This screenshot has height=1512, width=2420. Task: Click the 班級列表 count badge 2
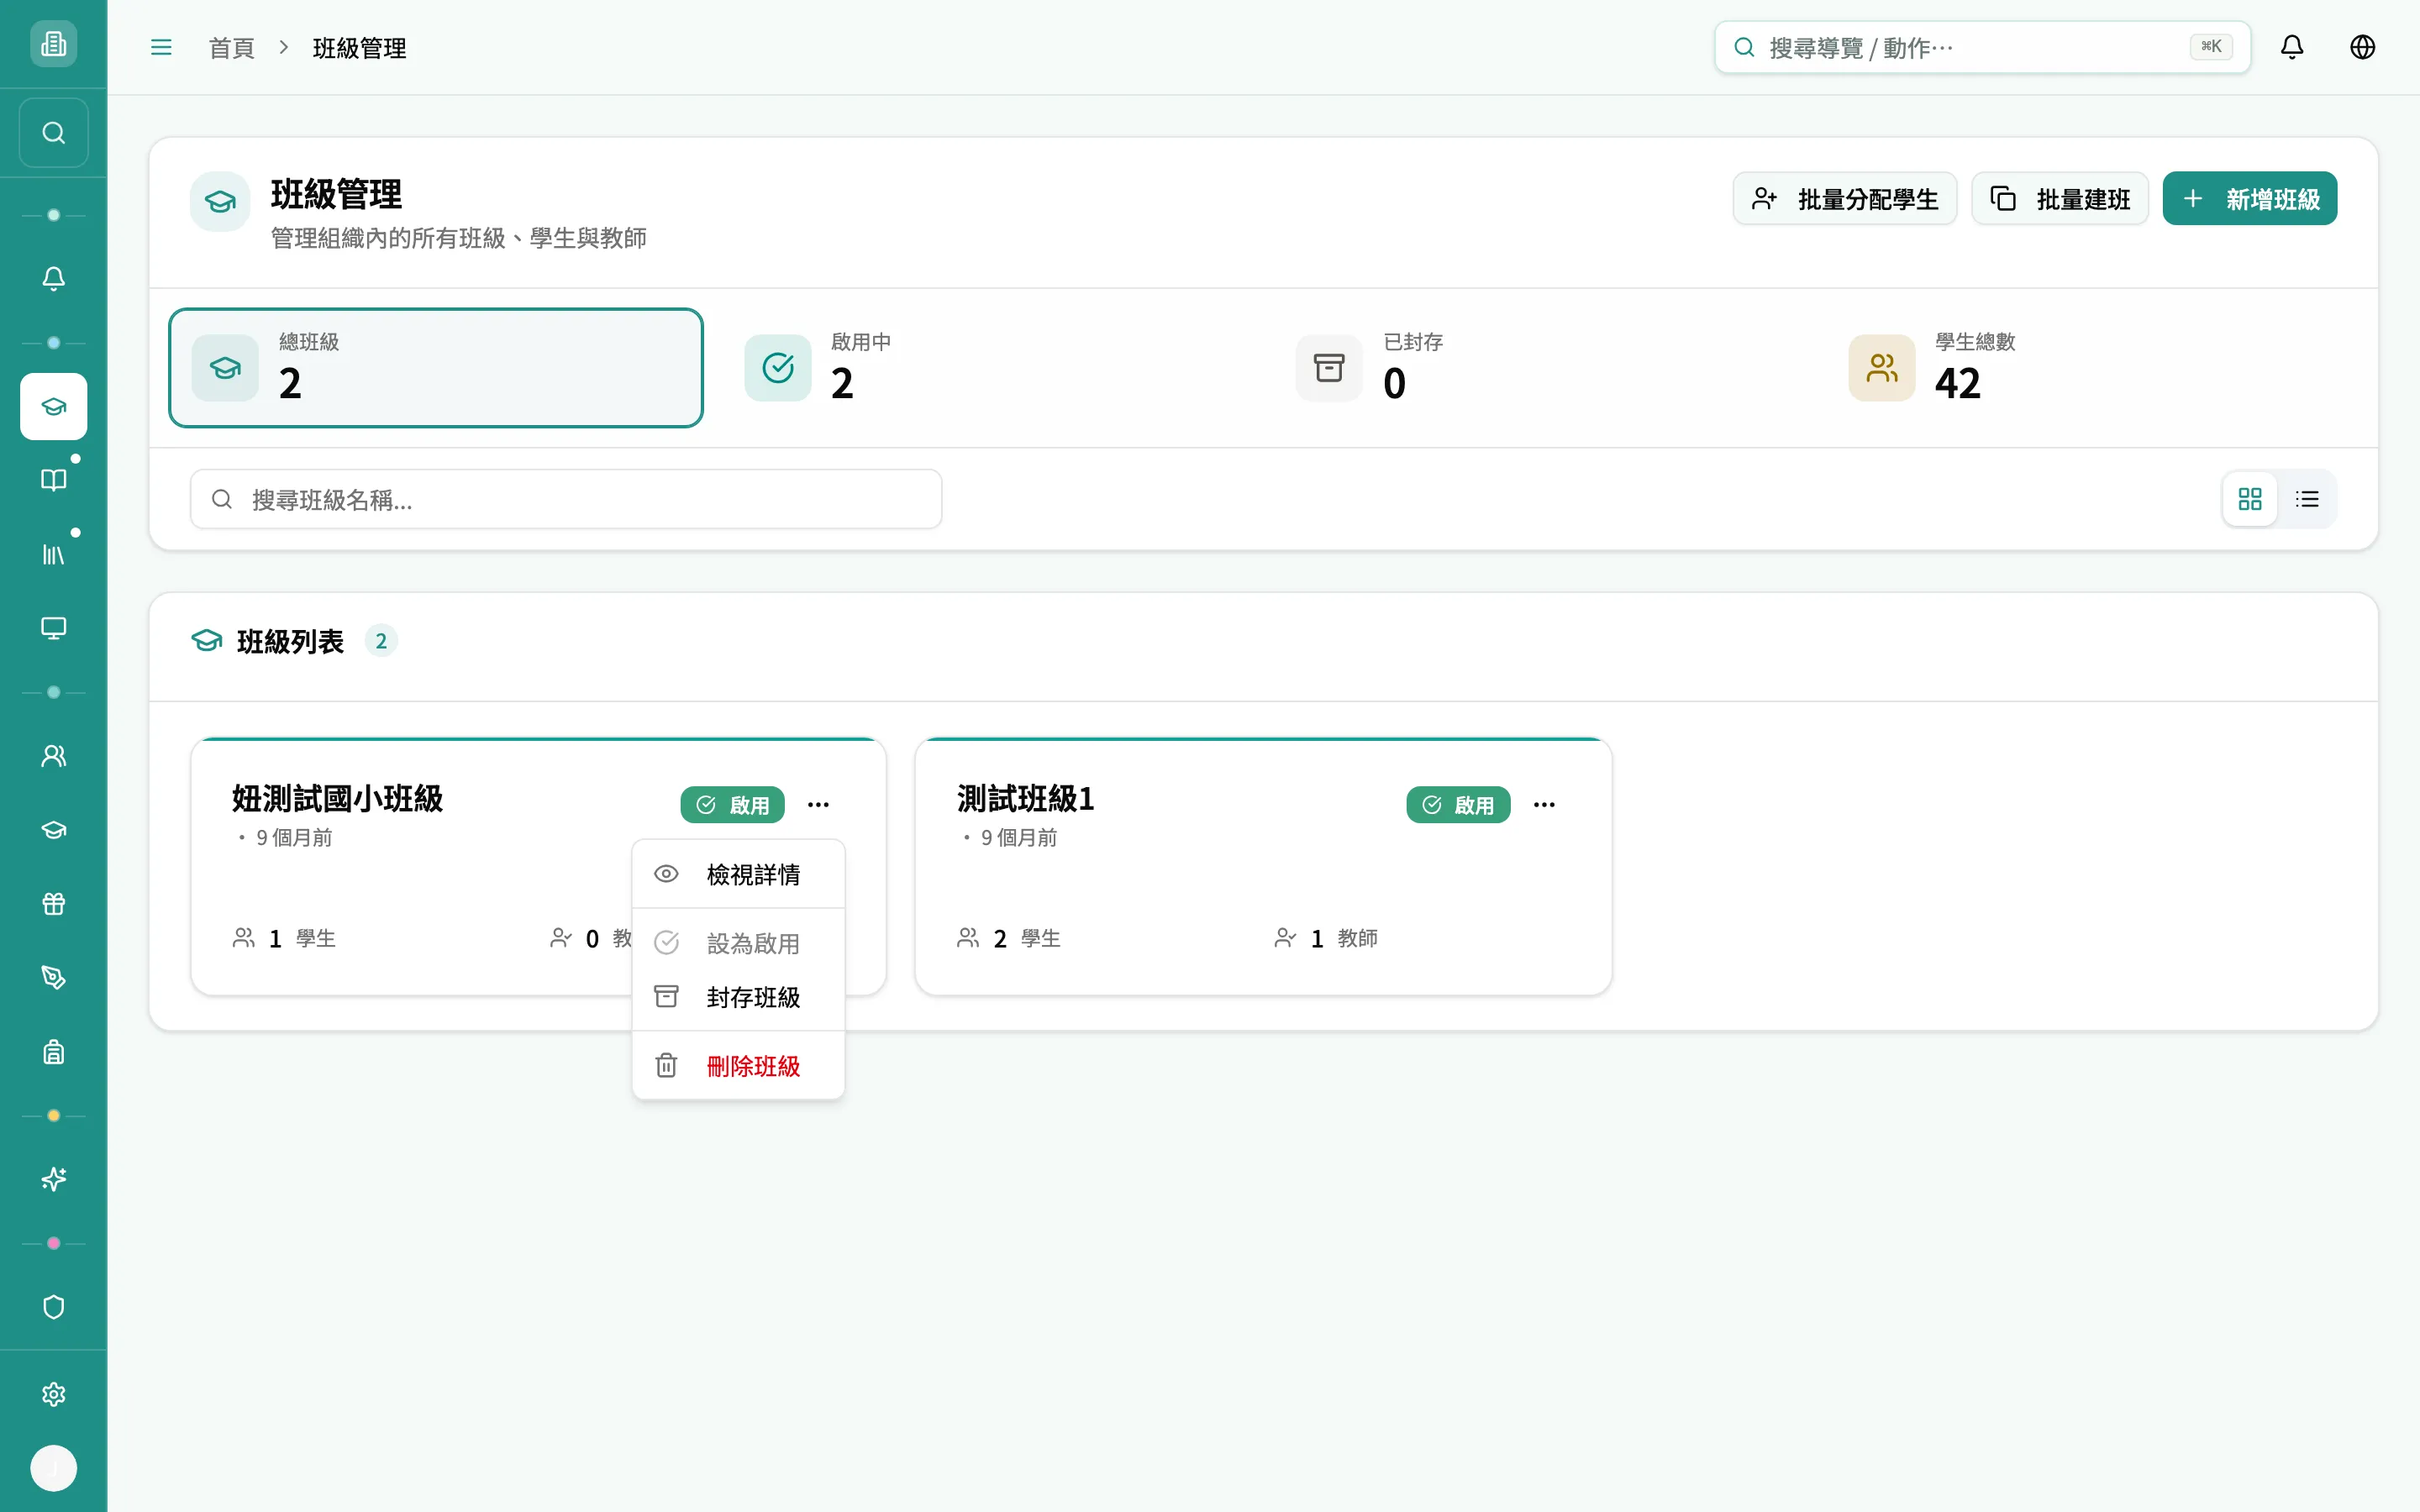381,641
